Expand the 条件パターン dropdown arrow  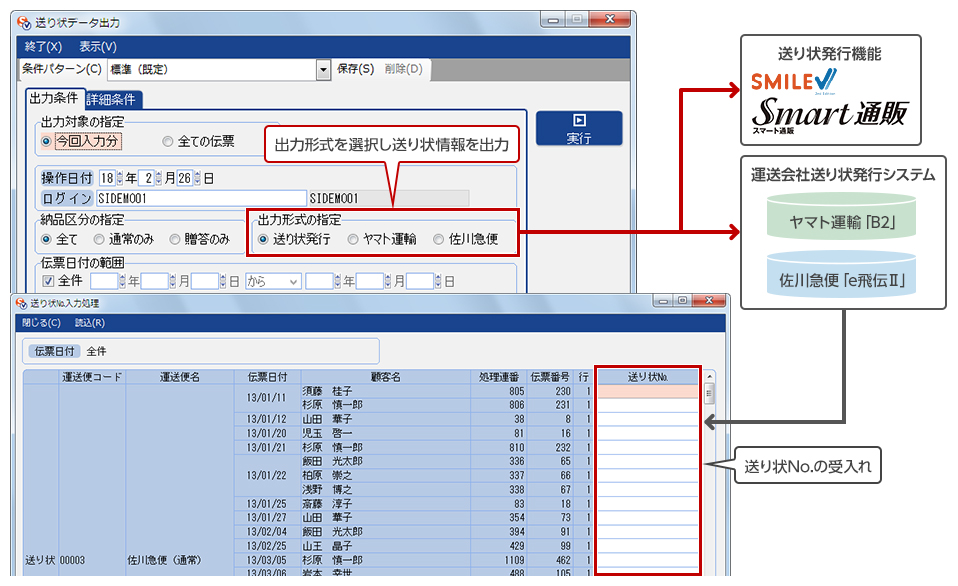pos(323,70)
